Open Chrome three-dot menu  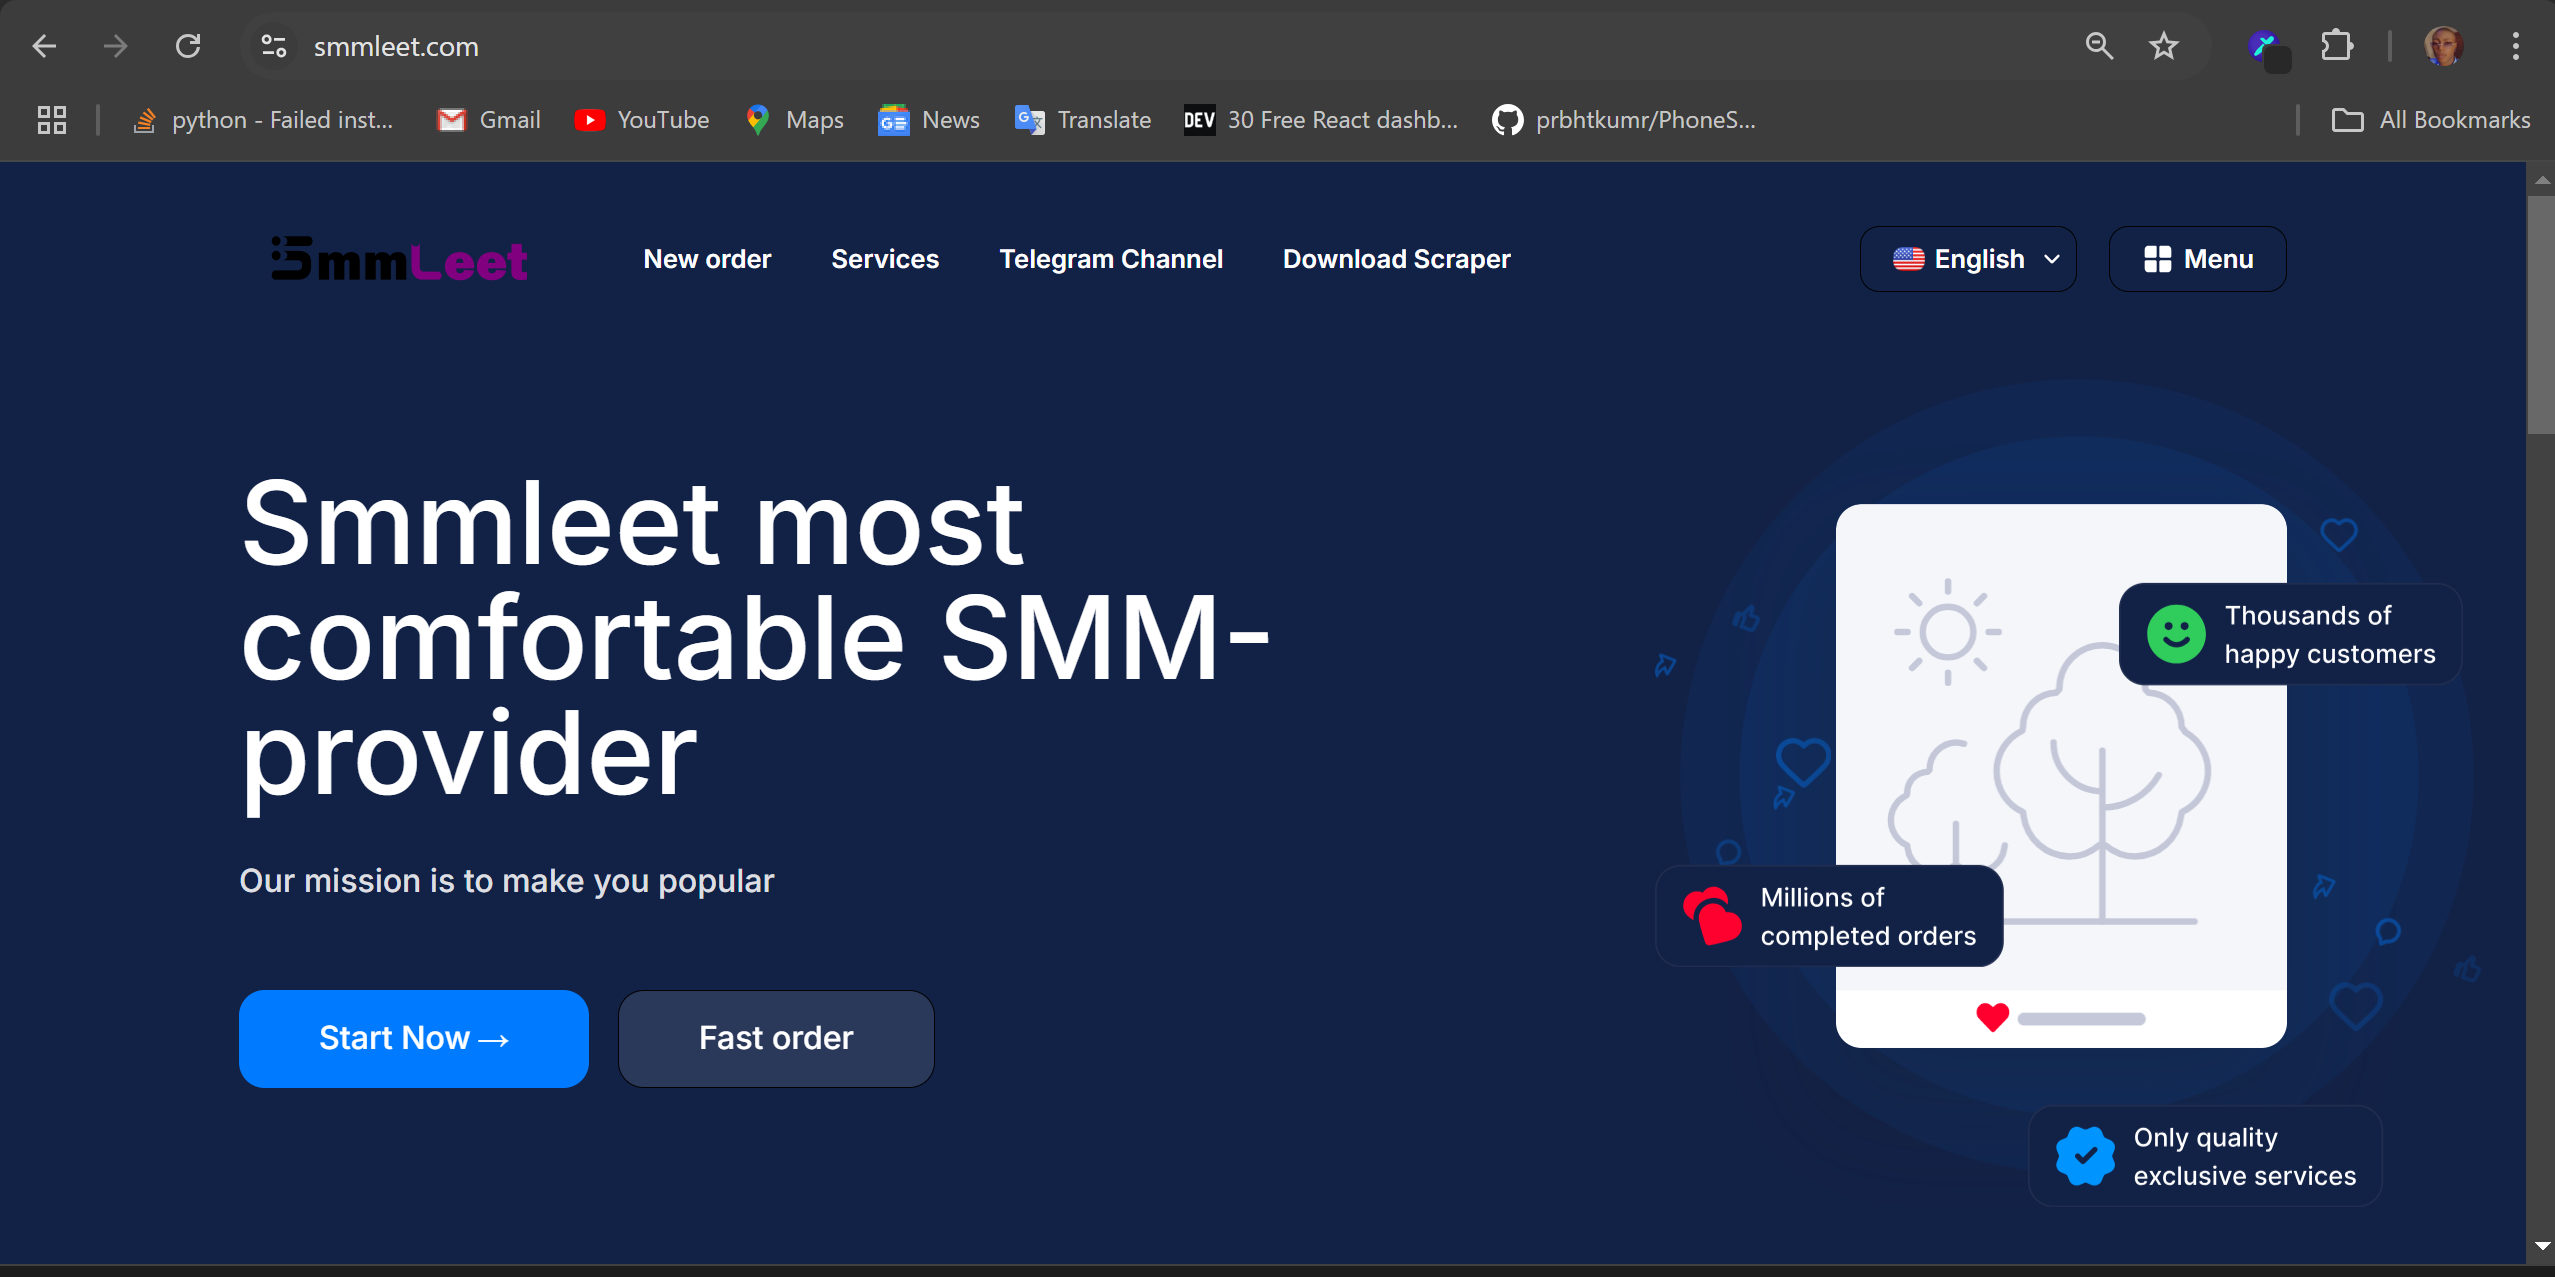point(2516,46)
